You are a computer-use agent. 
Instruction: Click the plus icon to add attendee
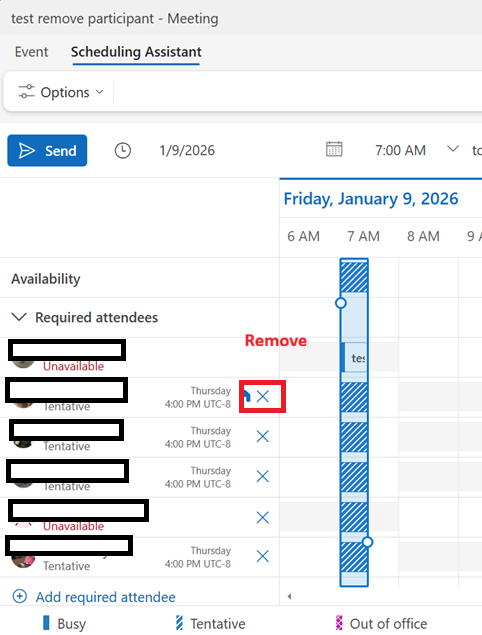[x=20, y=596]
